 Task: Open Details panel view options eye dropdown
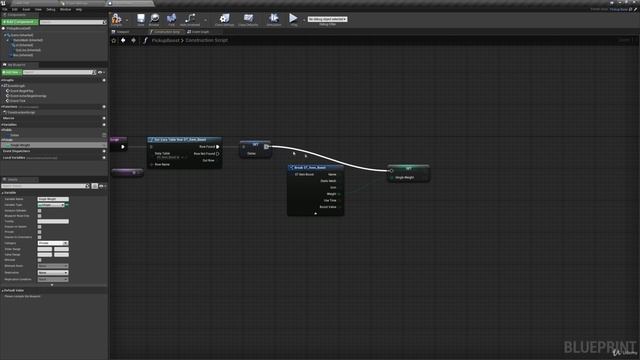102,186
